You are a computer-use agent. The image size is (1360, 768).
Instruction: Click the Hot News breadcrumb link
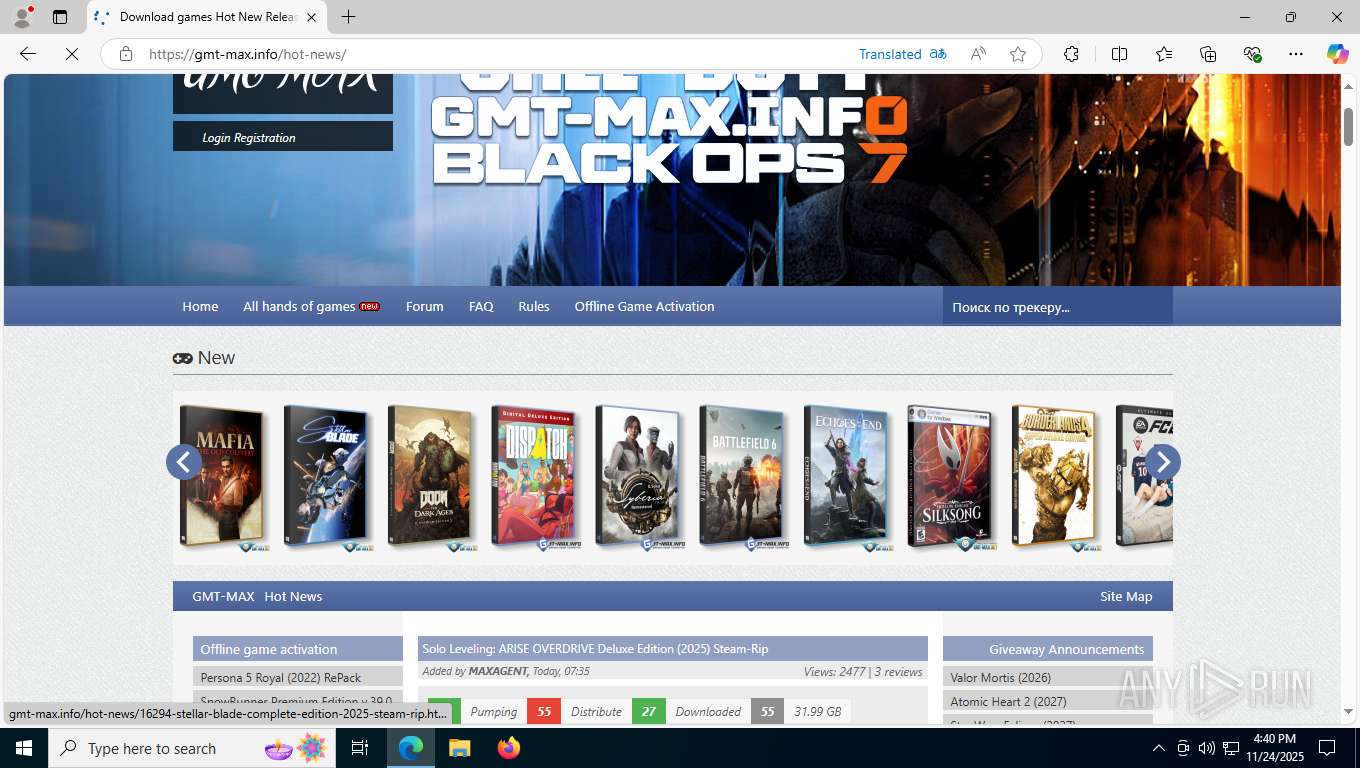coord(293,596)
